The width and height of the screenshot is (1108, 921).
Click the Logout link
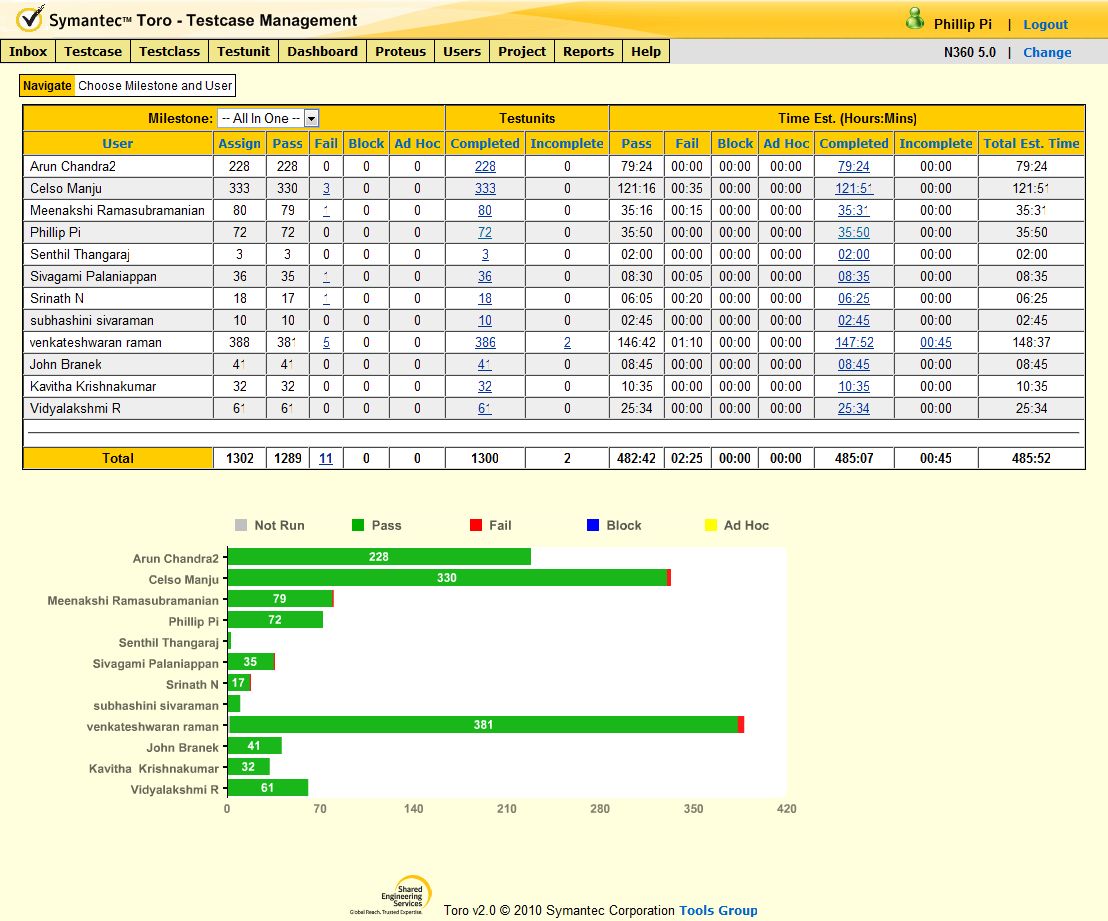point(1045,24)
